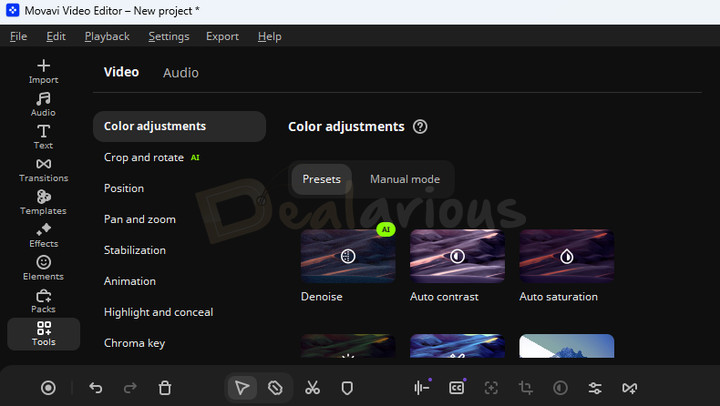Open the Import panel in sidebar
Image resolution: width=720 pixels, height=406 pixels.
click(x=43, y=71)
